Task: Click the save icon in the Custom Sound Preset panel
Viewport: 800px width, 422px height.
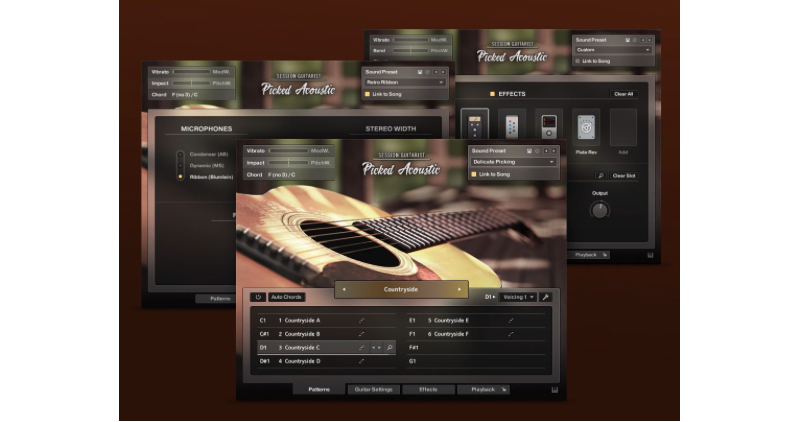Action: tap(628, 40)
